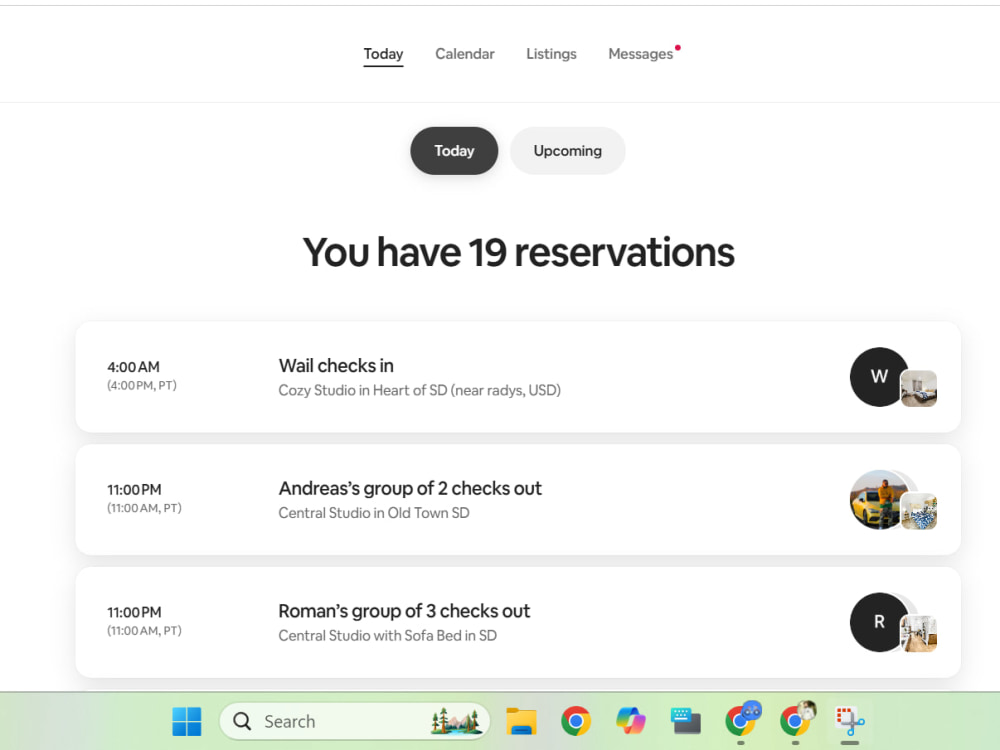The height and width of the screenshot is (750, 1000).
Task: Open the Messages tab
Action: (x=641, y=54)
